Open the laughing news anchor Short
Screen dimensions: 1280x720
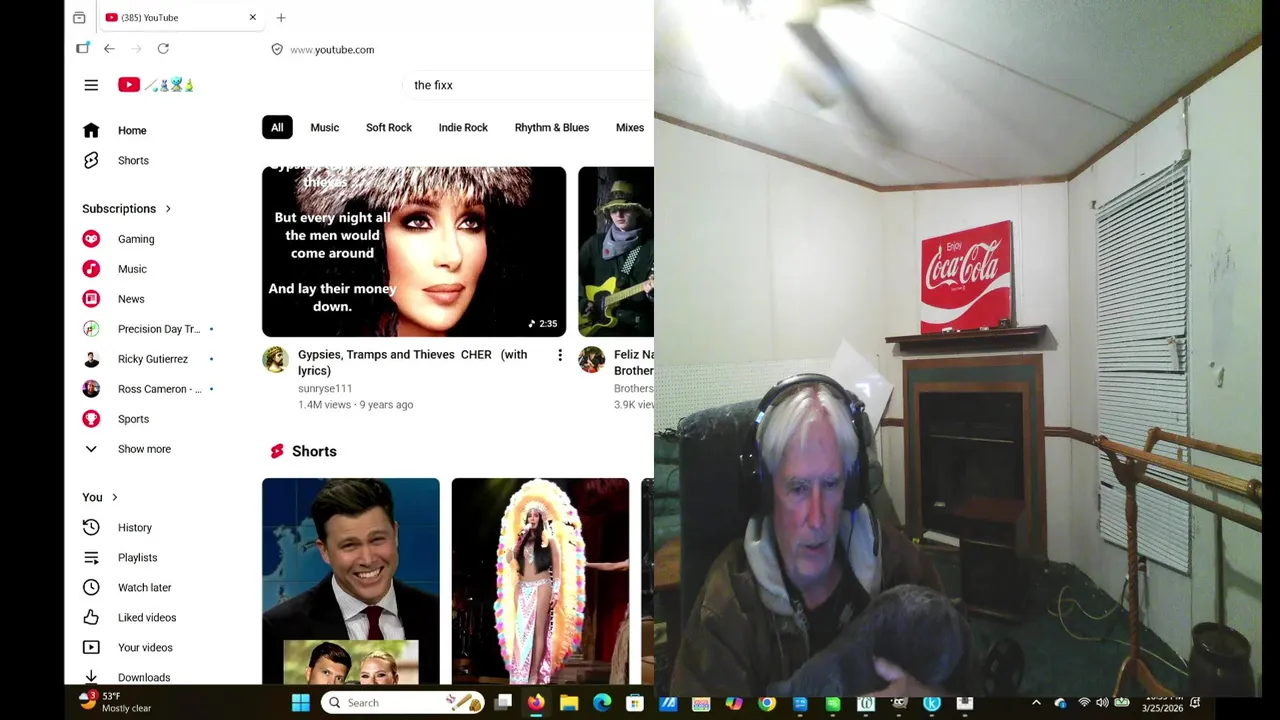[350, 581]
